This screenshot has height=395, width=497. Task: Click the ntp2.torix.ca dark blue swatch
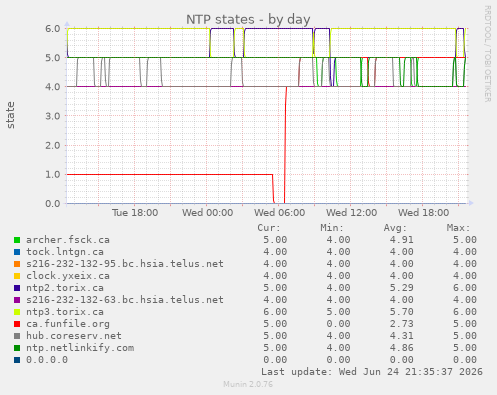[x=17, y=288]
